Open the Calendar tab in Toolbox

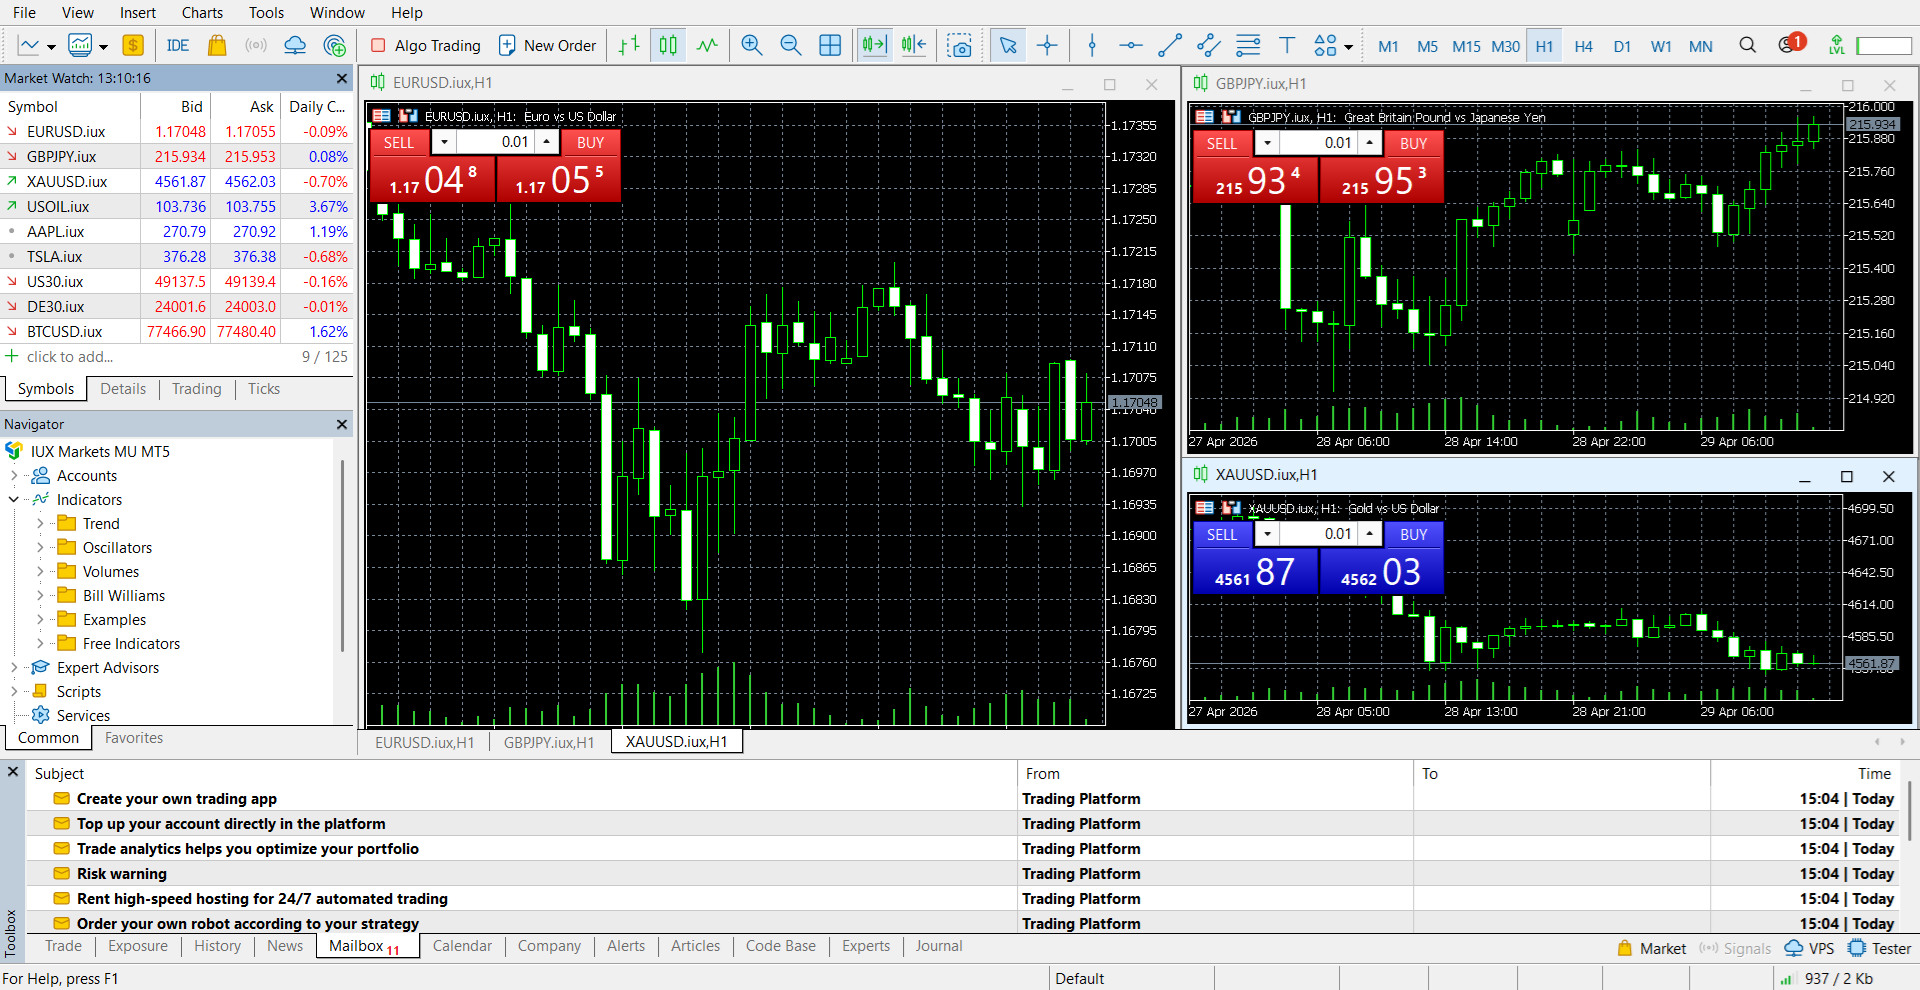462,946
